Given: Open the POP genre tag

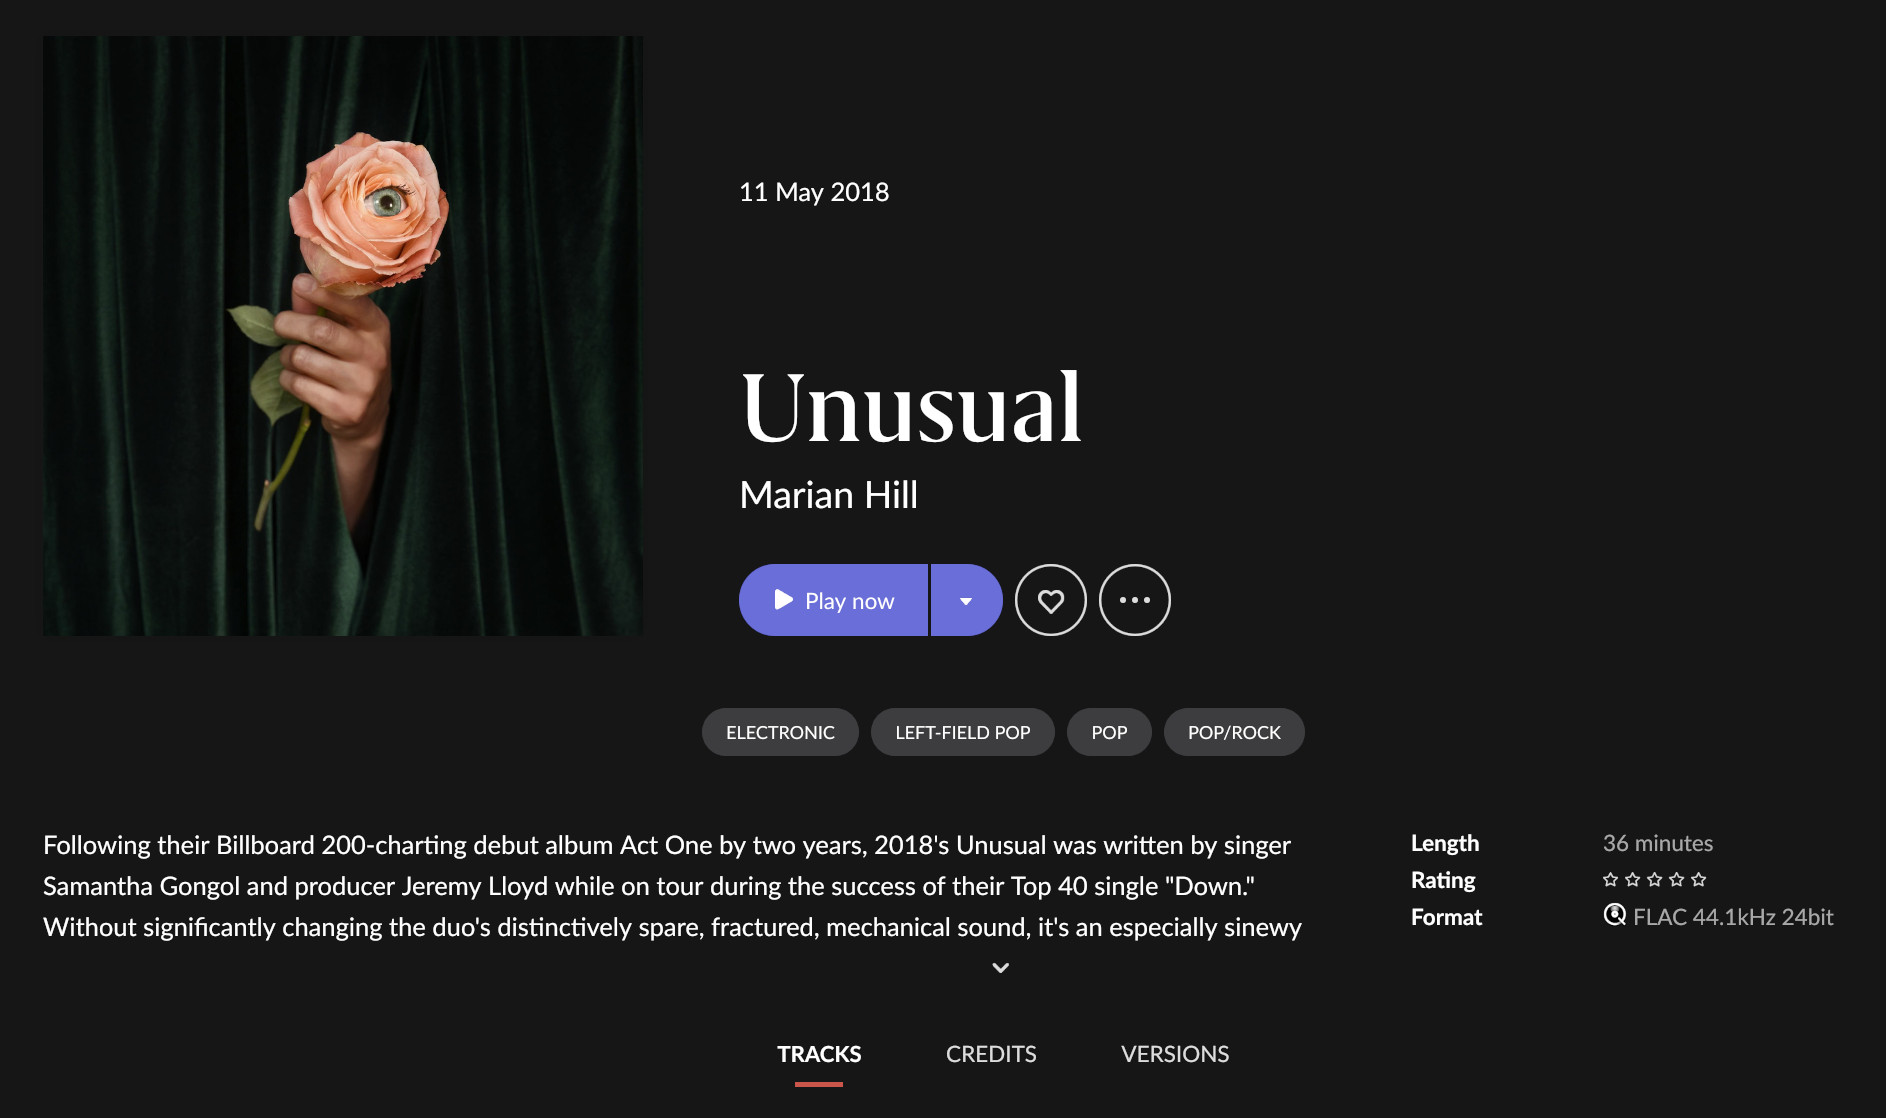Looking at the screenshot, I should pos(1109,732).
